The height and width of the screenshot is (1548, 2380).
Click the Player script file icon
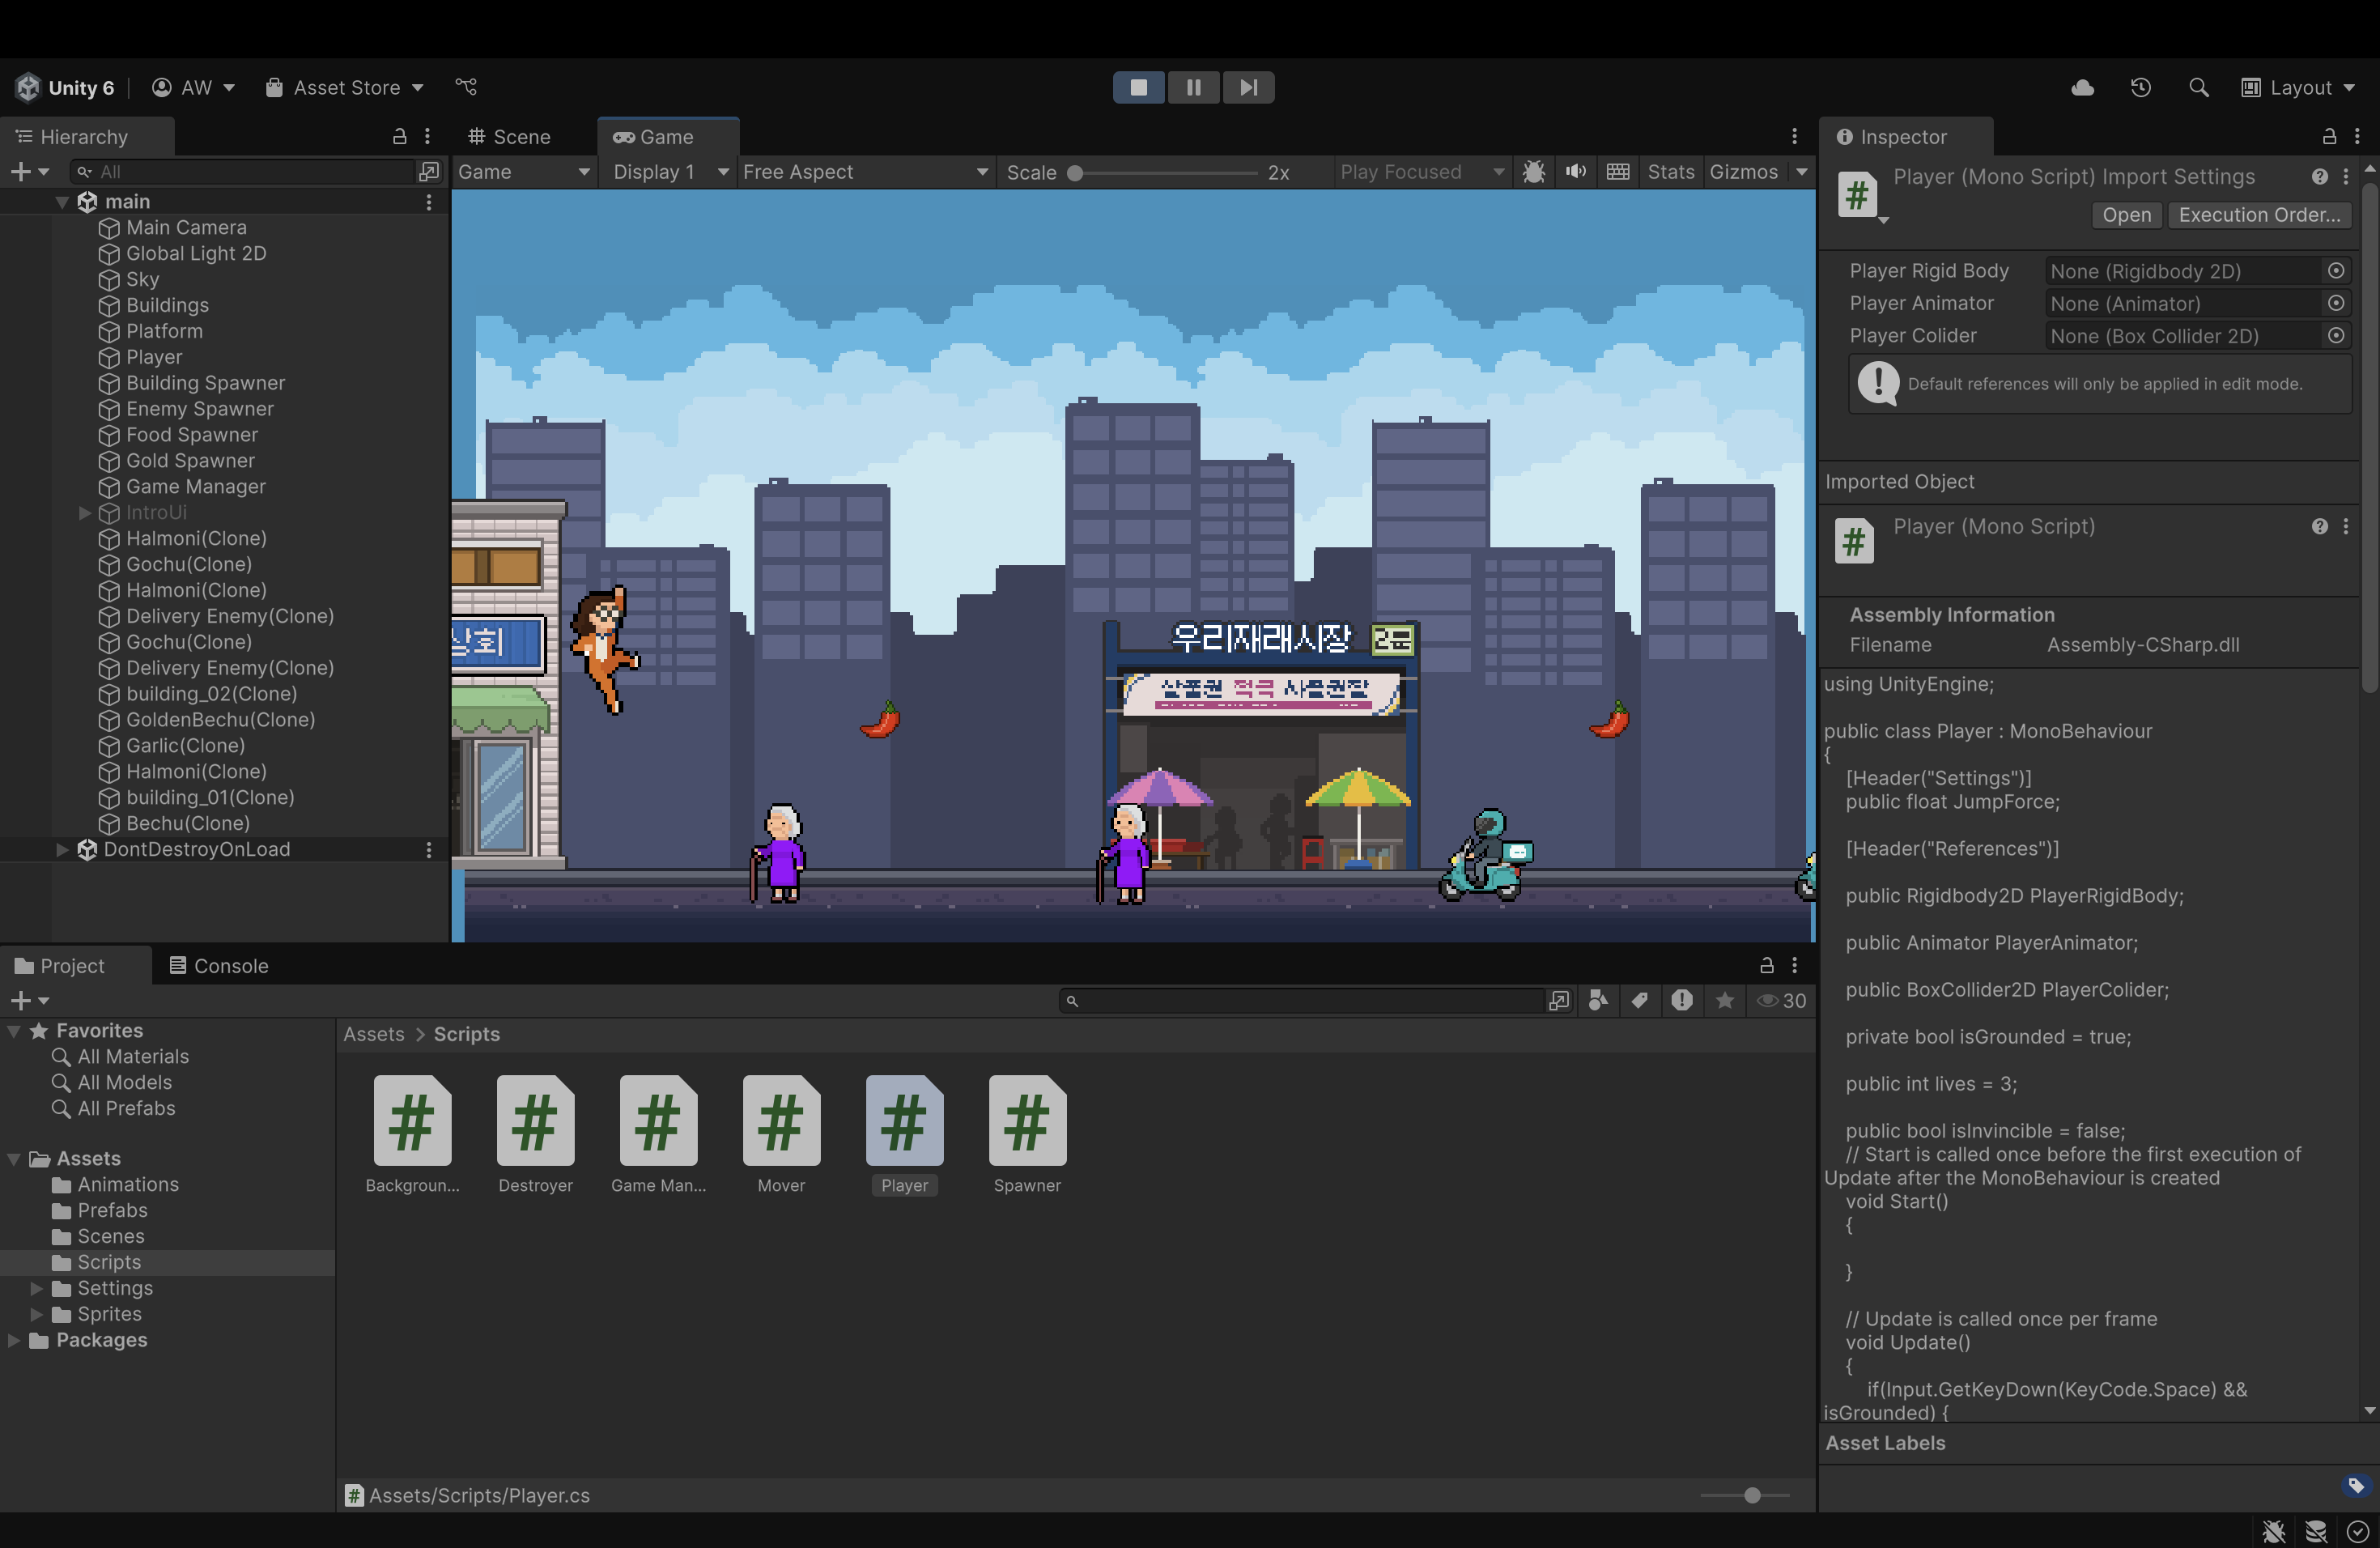[x=904, y=1120]
